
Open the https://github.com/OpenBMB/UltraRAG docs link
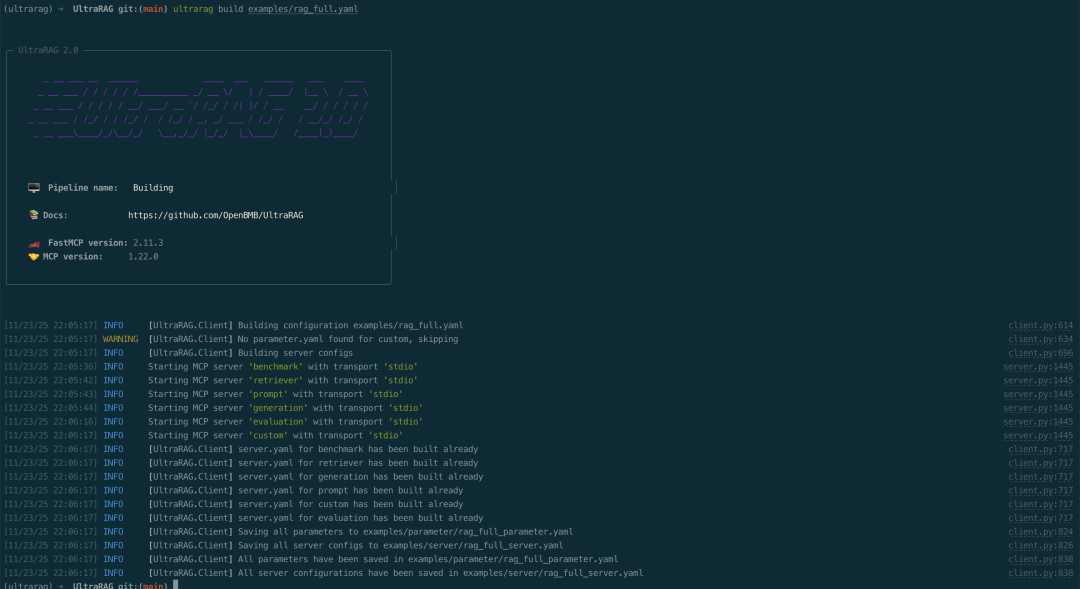216,215
